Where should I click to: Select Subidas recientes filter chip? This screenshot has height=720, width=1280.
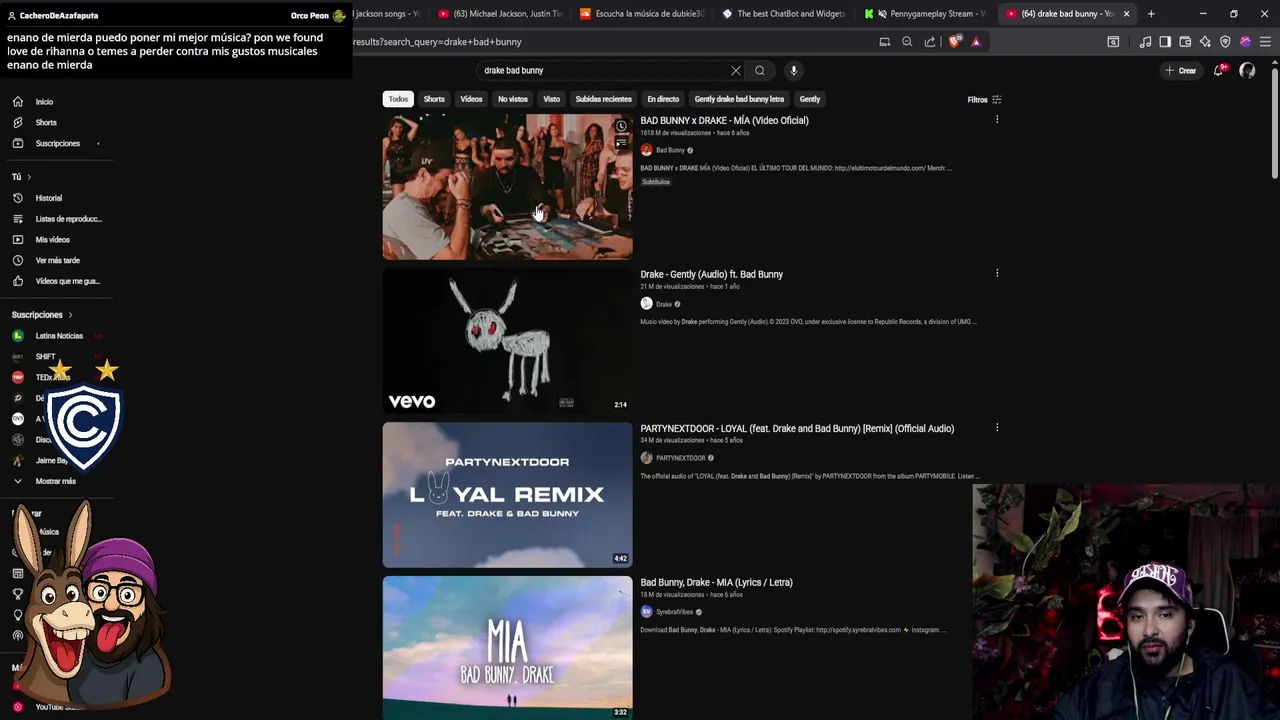click(603, 99)
